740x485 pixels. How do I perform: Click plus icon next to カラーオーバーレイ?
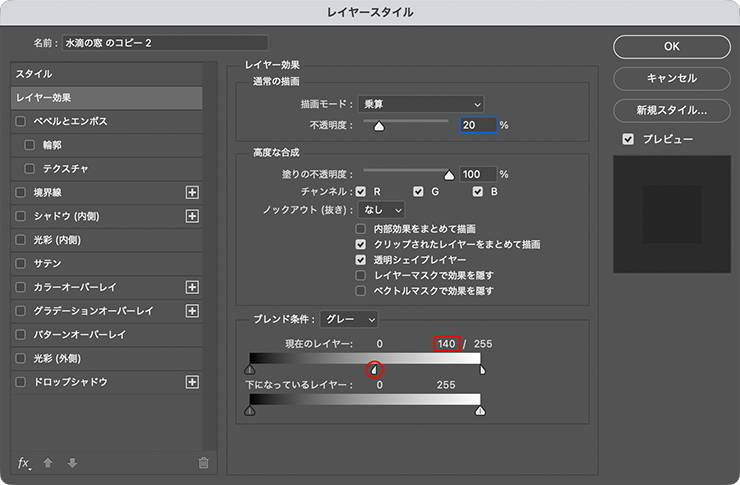point(193,287)
